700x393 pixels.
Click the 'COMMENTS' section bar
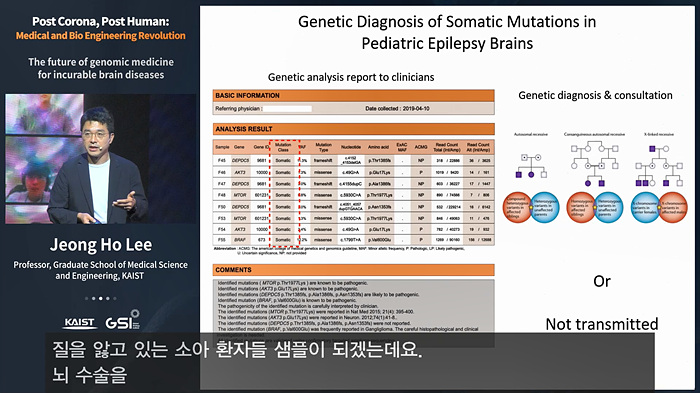click(354, 270)
